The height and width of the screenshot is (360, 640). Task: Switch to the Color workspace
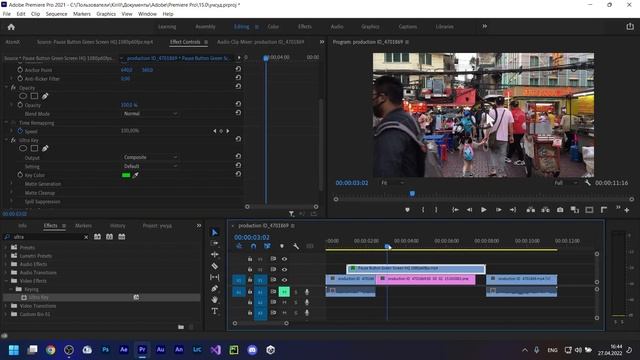point(273,27)
